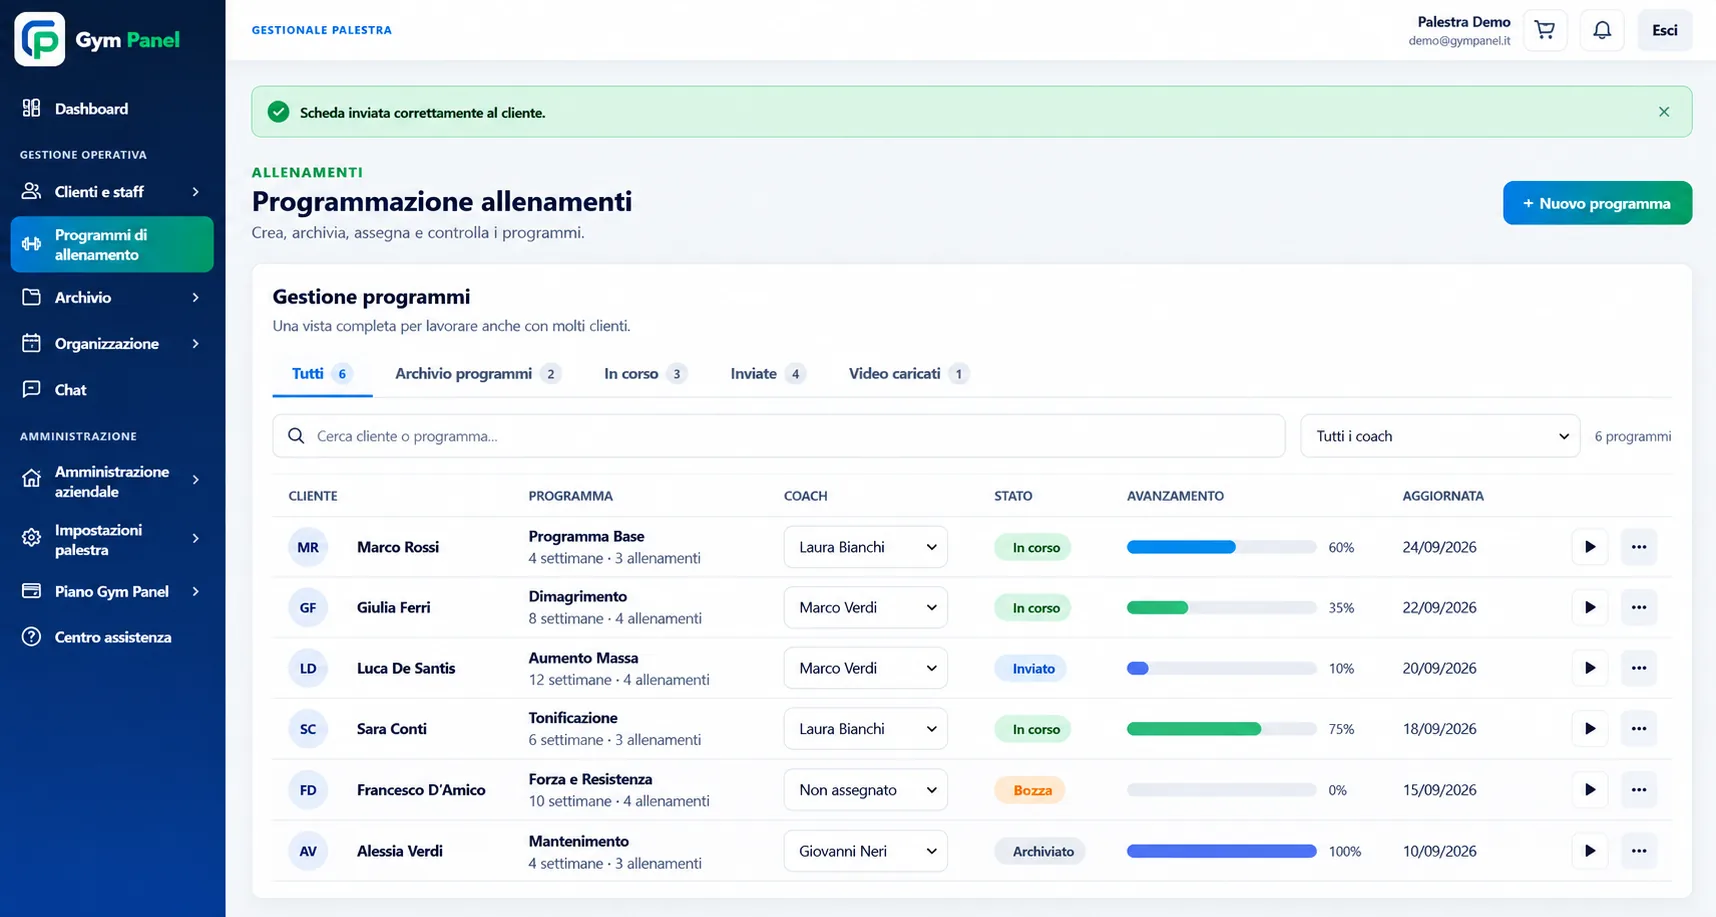1716x917 pixels.
Task: Show the Inviate tab
Action: (x=767, y=373)
